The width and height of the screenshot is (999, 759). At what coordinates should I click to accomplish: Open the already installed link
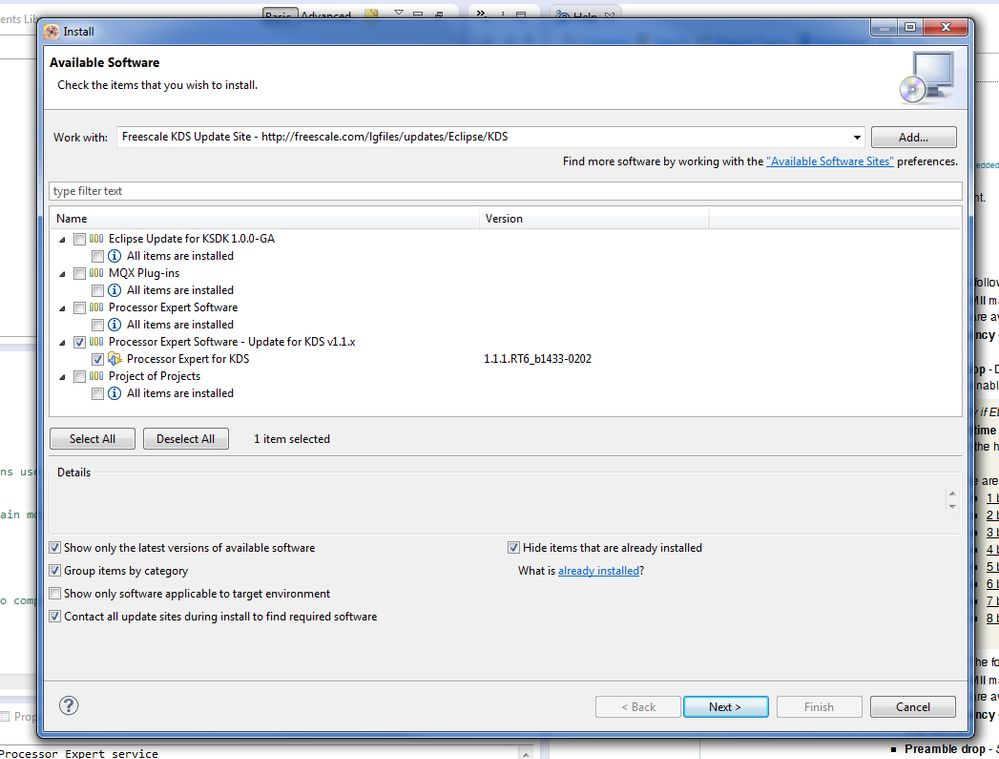click(598, 570)
